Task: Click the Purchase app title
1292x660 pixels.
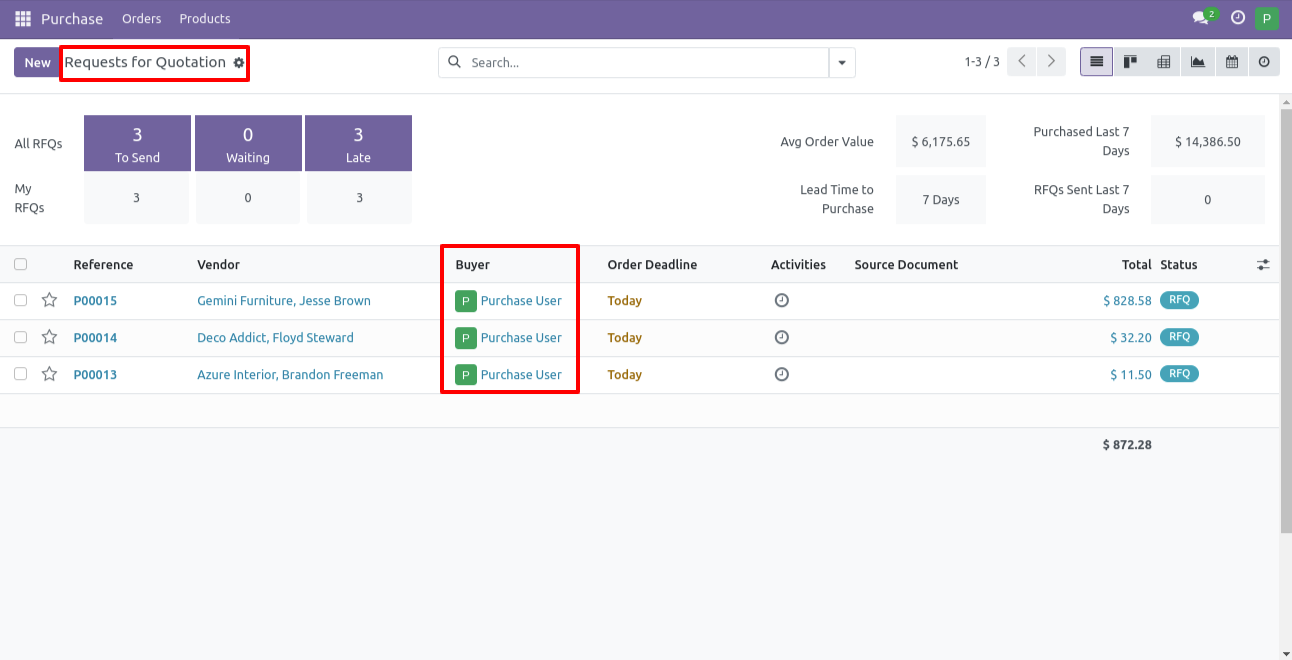Action: 72,19
